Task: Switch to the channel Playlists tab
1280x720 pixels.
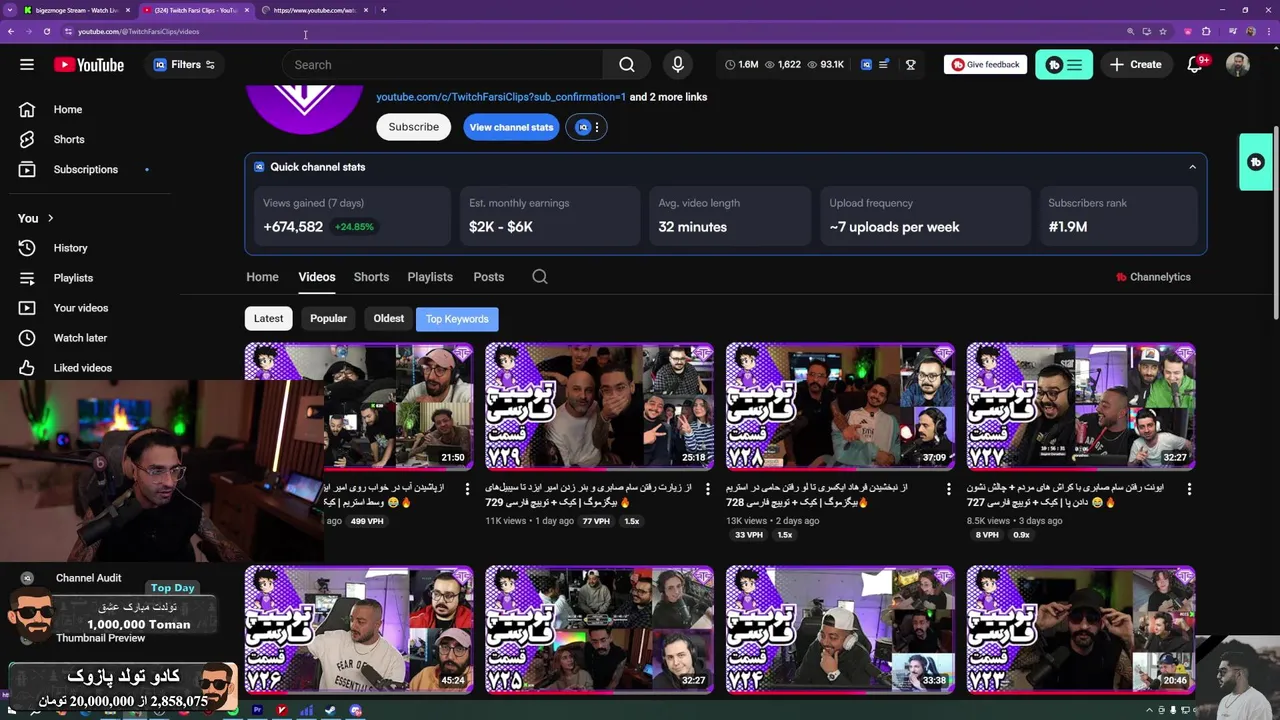Action: point(430,277)
